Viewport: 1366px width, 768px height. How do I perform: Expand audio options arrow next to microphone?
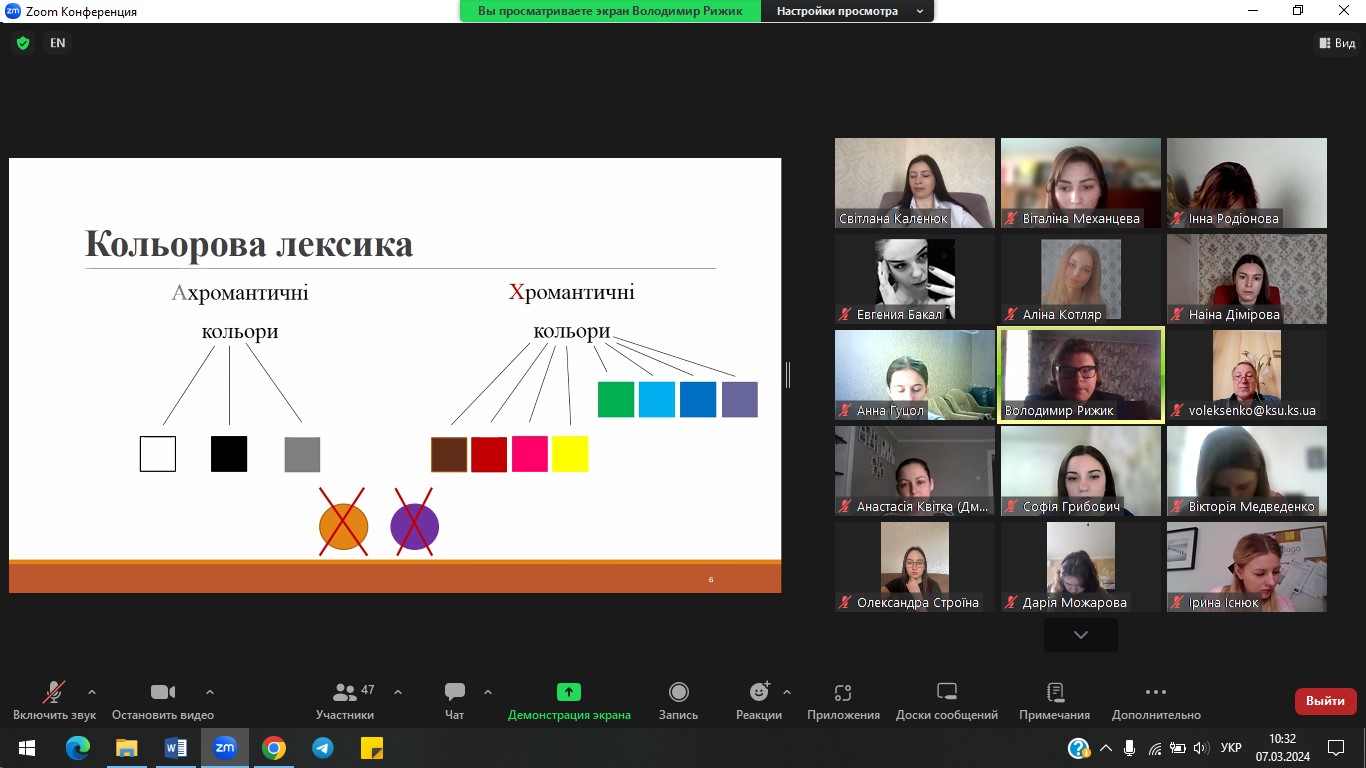[92, 692]
